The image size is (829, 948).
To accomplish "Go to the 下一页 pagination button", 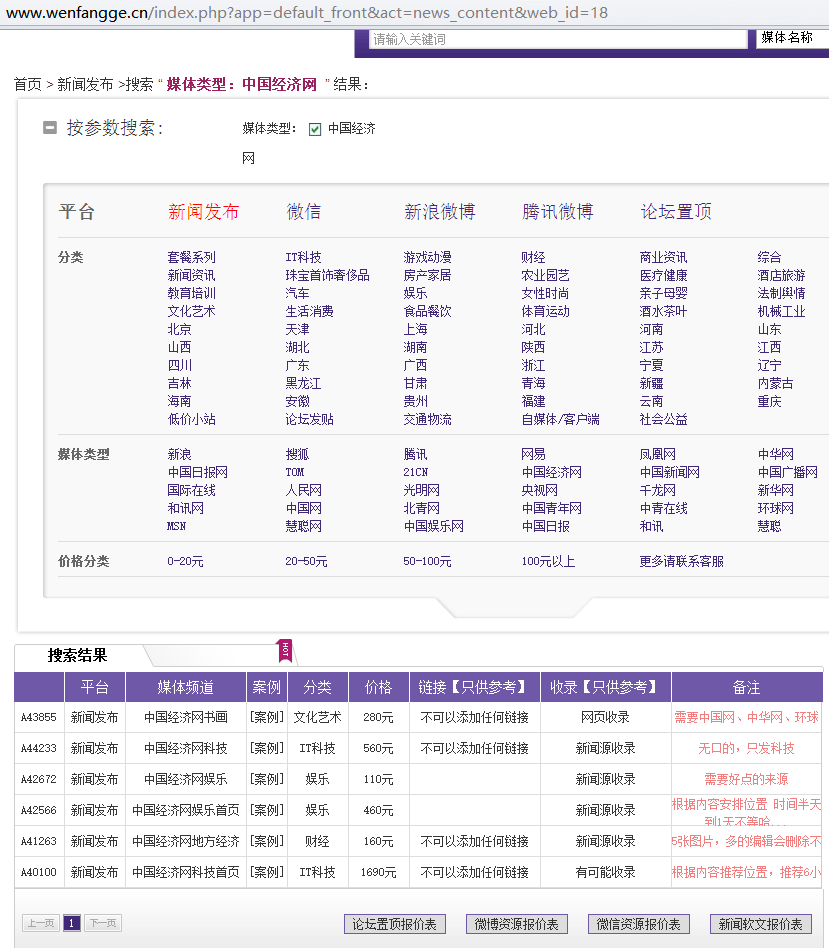I will click(x=104, y=924).
